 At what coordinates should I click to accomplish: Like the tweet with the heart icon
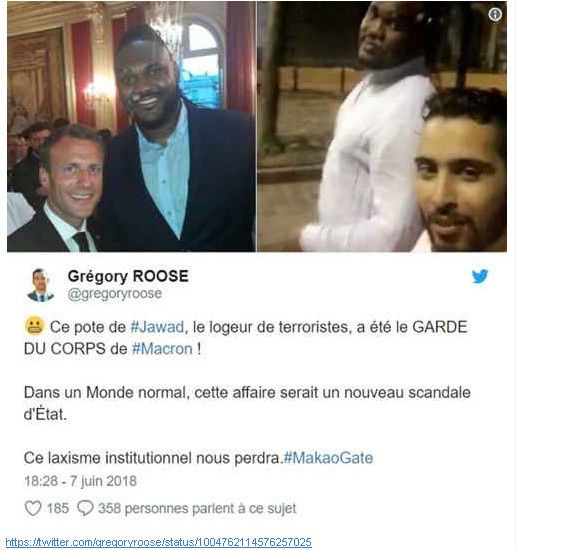pos(33,508)
